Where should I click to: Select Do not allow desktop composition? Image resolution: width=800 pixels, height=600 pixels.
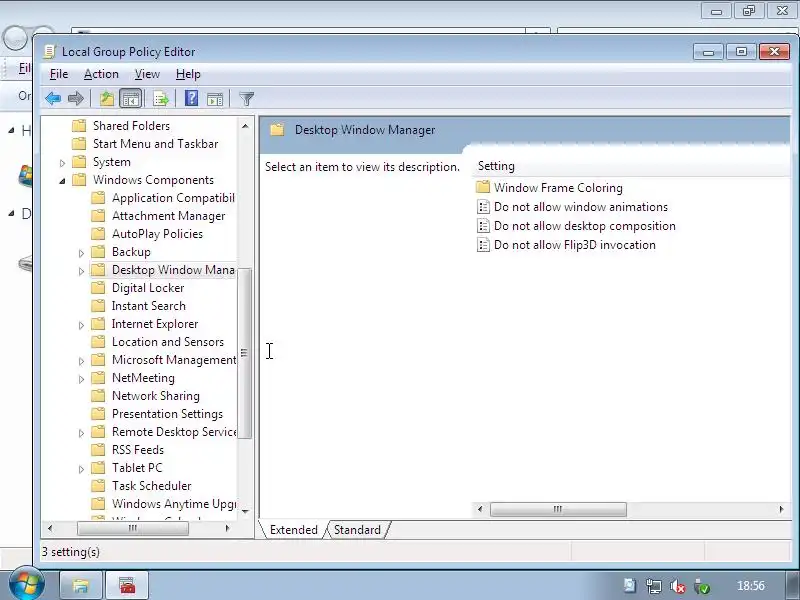pos(585,226)
